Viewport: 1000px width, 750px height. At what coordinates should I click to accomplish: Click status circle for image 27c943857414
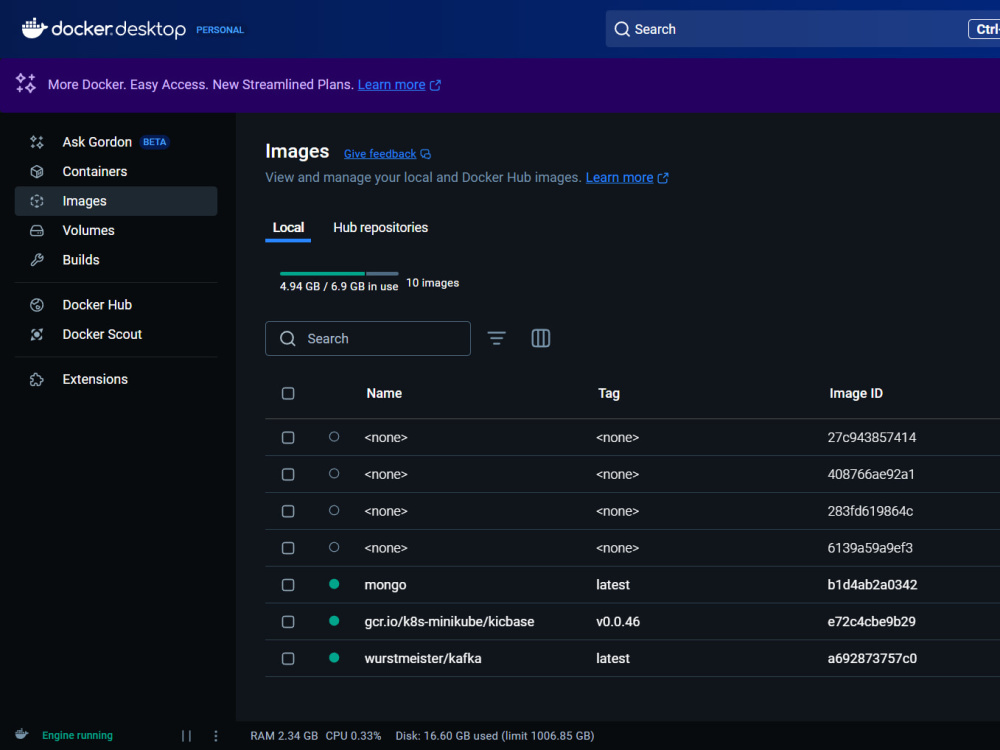(334, 437)
